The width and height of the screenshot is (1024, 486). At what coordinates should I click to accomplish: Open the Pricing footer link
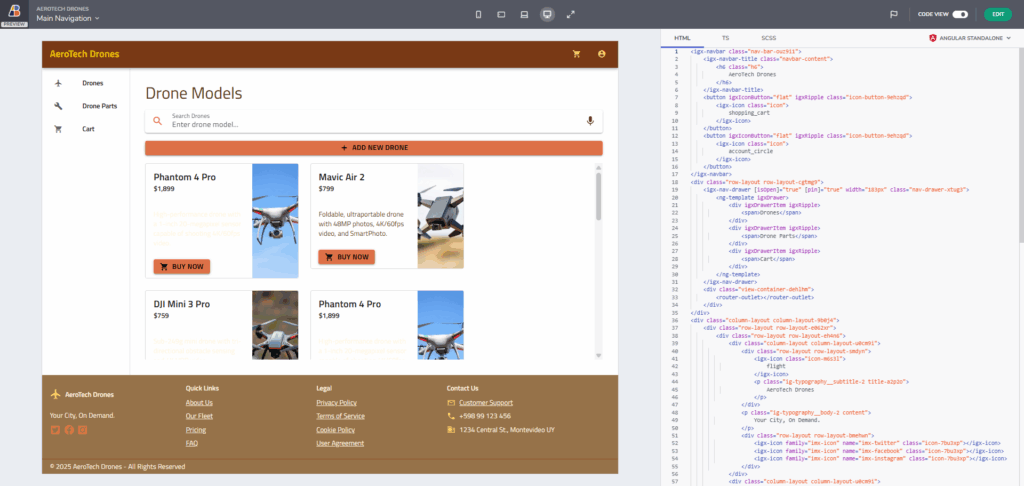(x=196, y=430)
